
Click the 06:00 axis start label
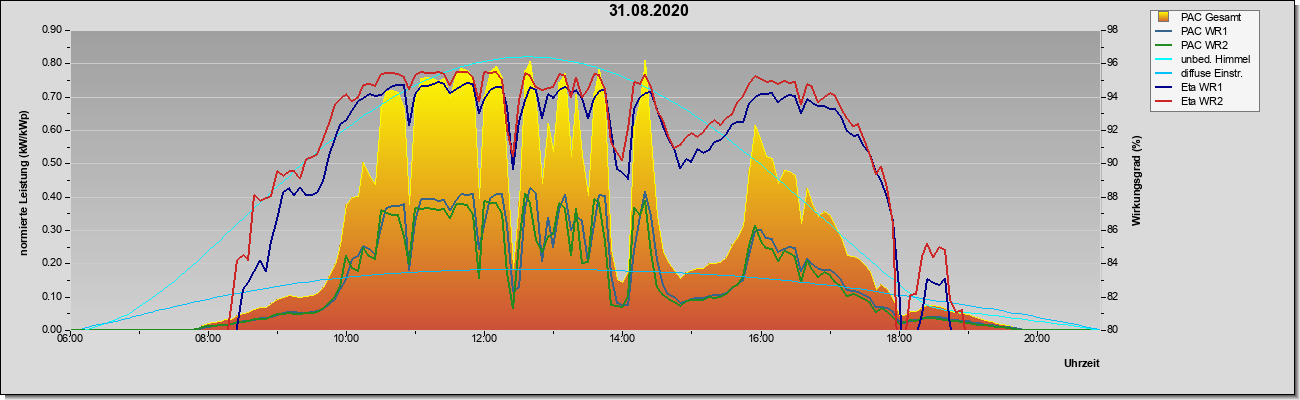pos(70,337)
